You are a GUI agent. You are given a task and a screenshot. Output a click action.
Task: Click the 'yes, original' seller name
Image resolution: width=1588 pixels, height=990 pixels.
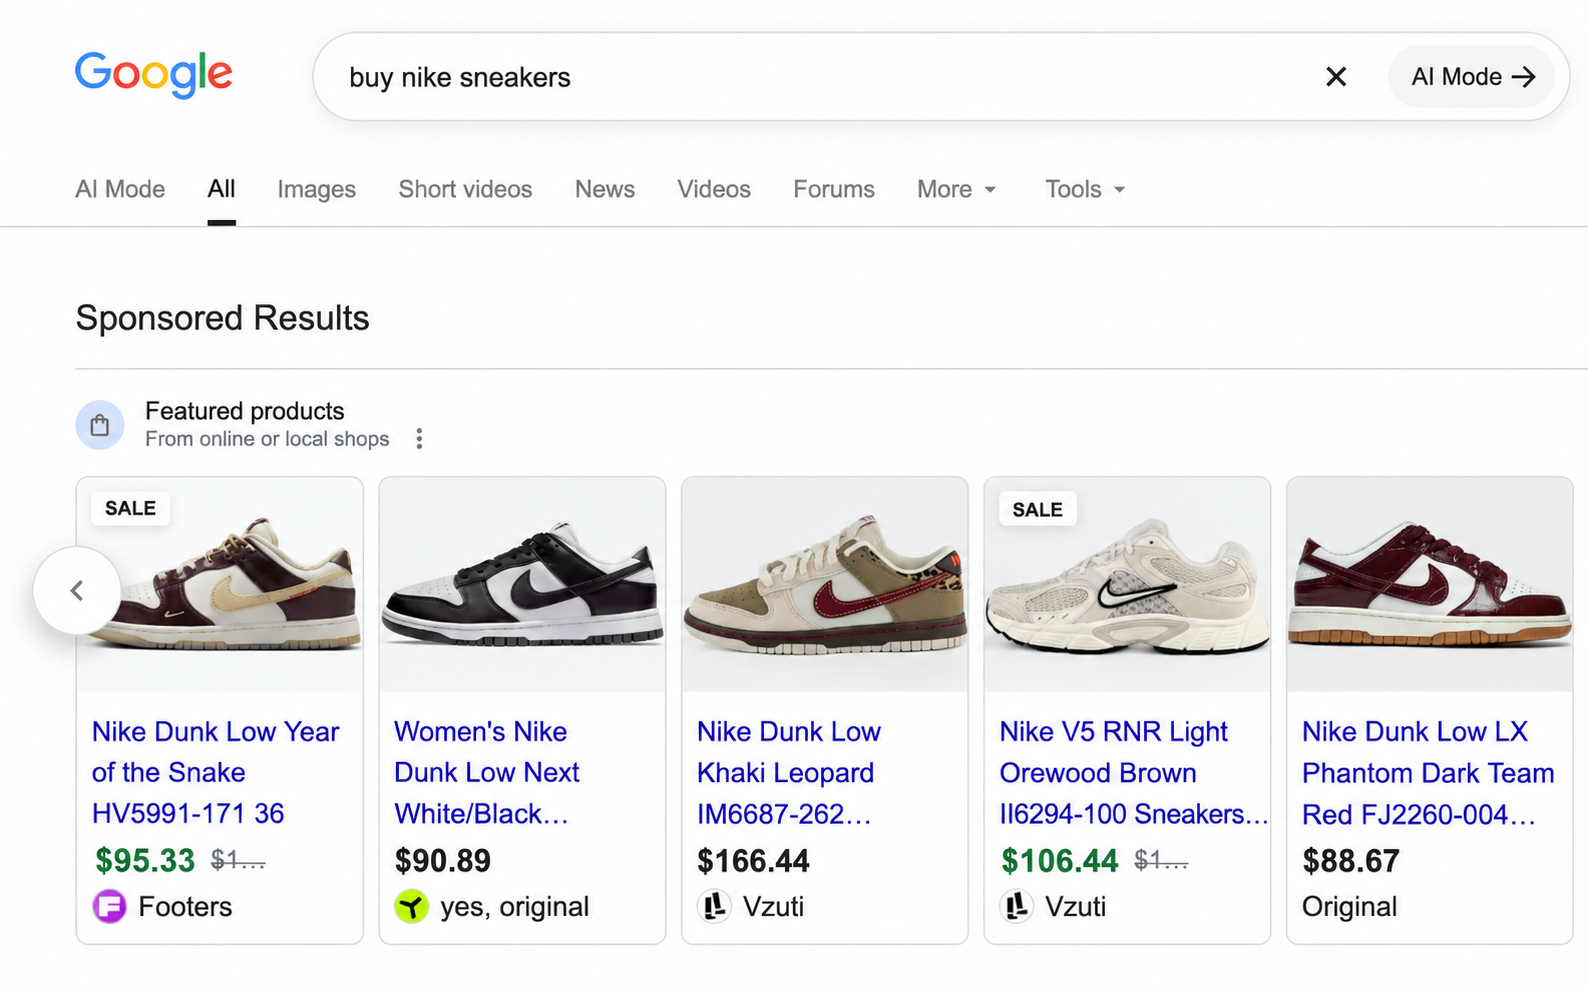515,907
